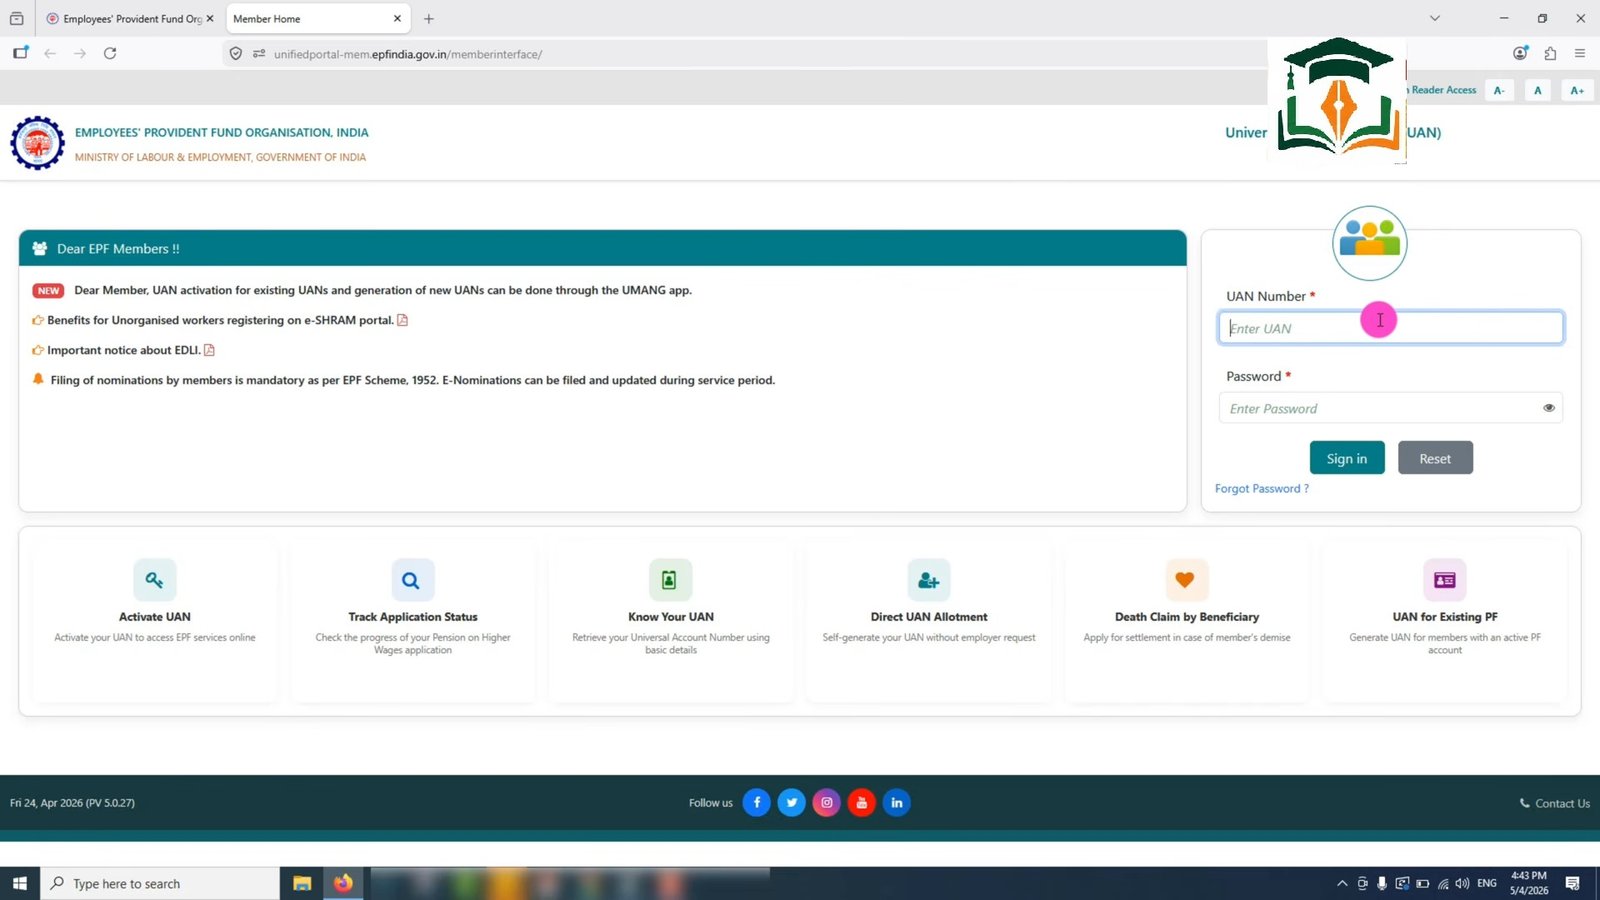Open the Forgot Password link
Image resolution: width=1600 pixels, height=900 pixels.
[x=1261, y=489]
